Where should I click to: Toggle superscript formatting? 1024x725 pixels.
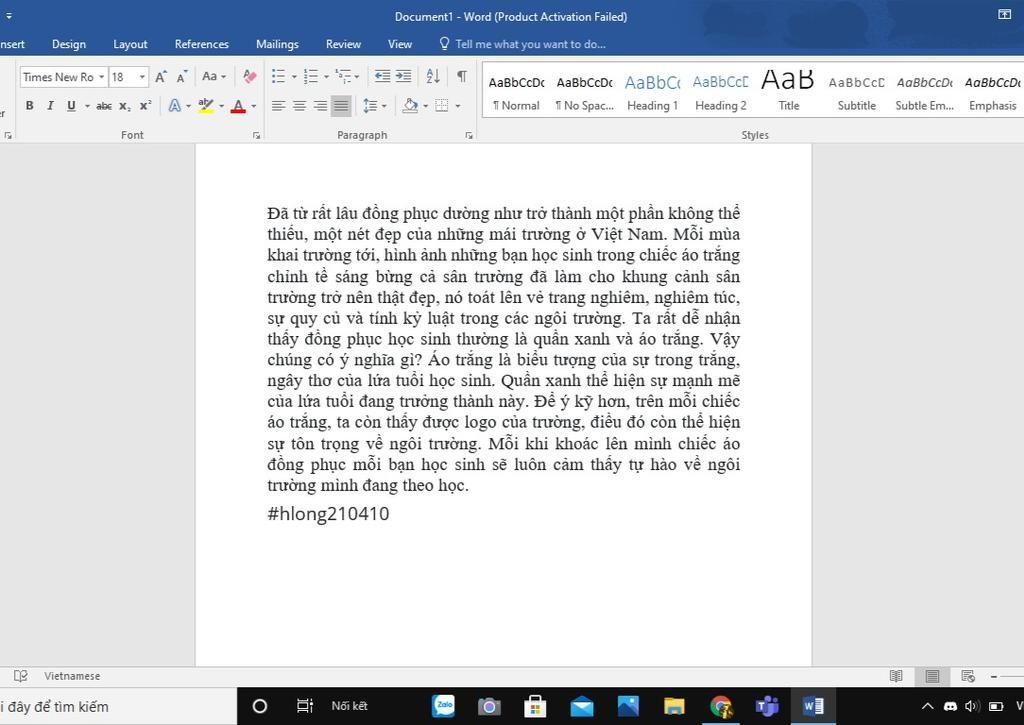[145, 105]
